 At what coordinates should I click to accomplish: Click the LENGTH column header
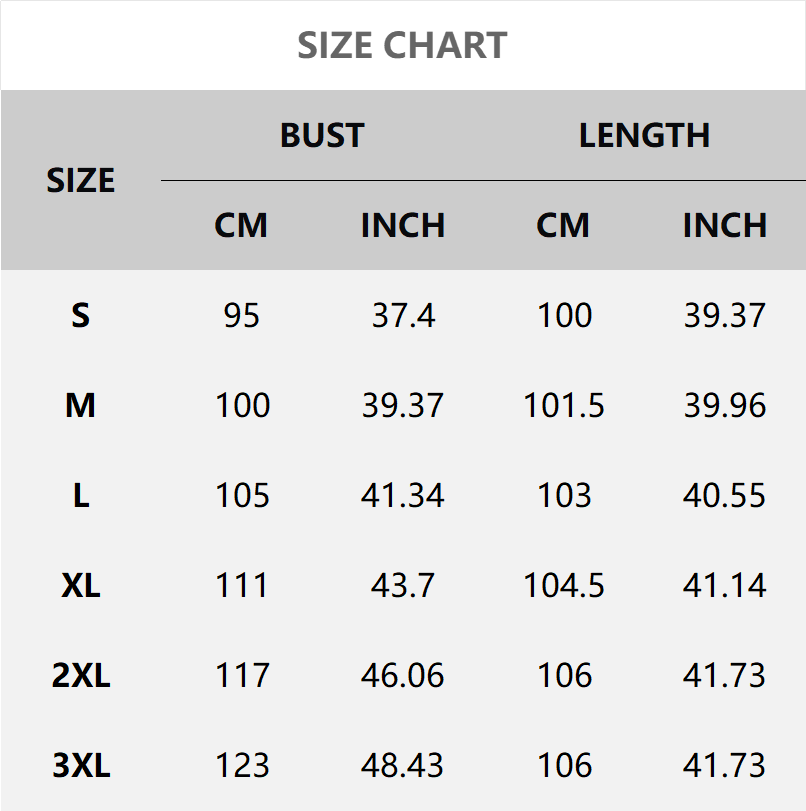644,135
